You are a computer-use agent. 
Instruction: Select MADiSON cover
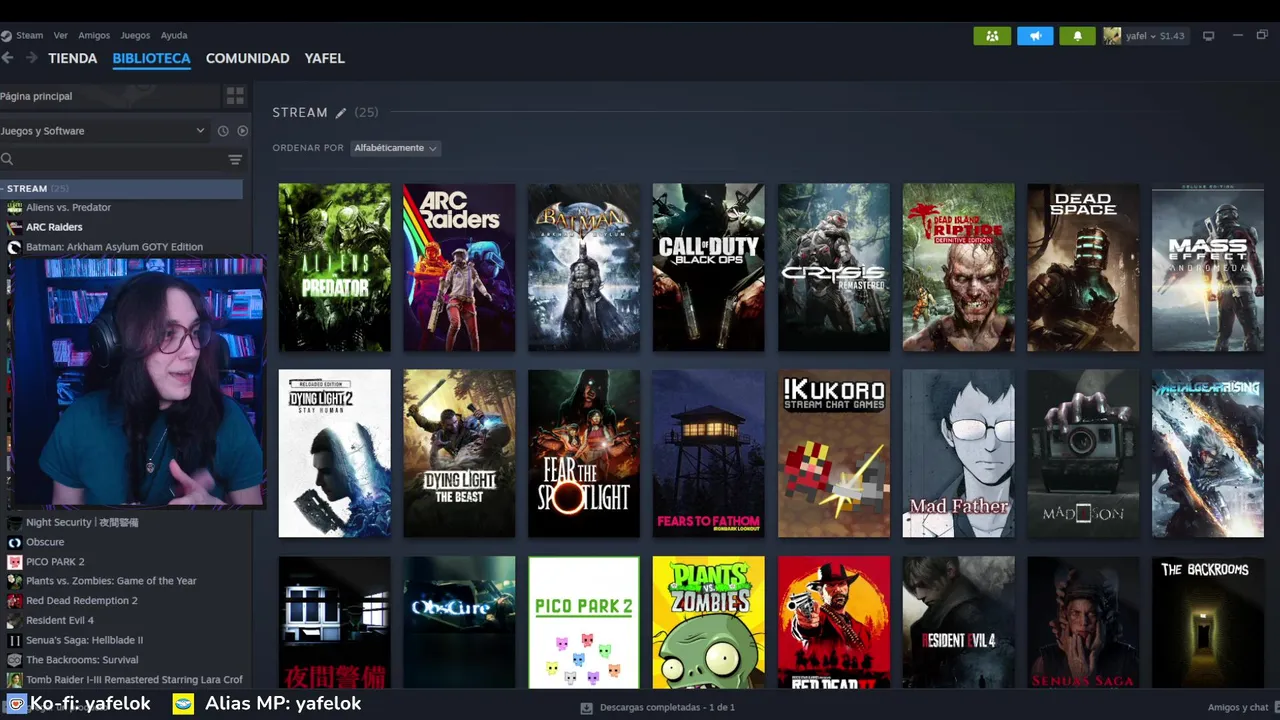pos(1083,454)
